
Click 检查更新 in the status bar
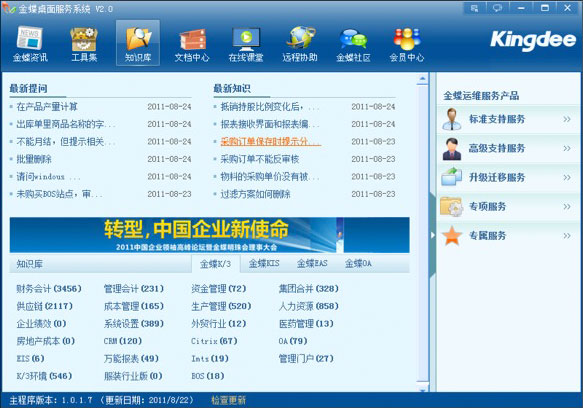point(229,400)
